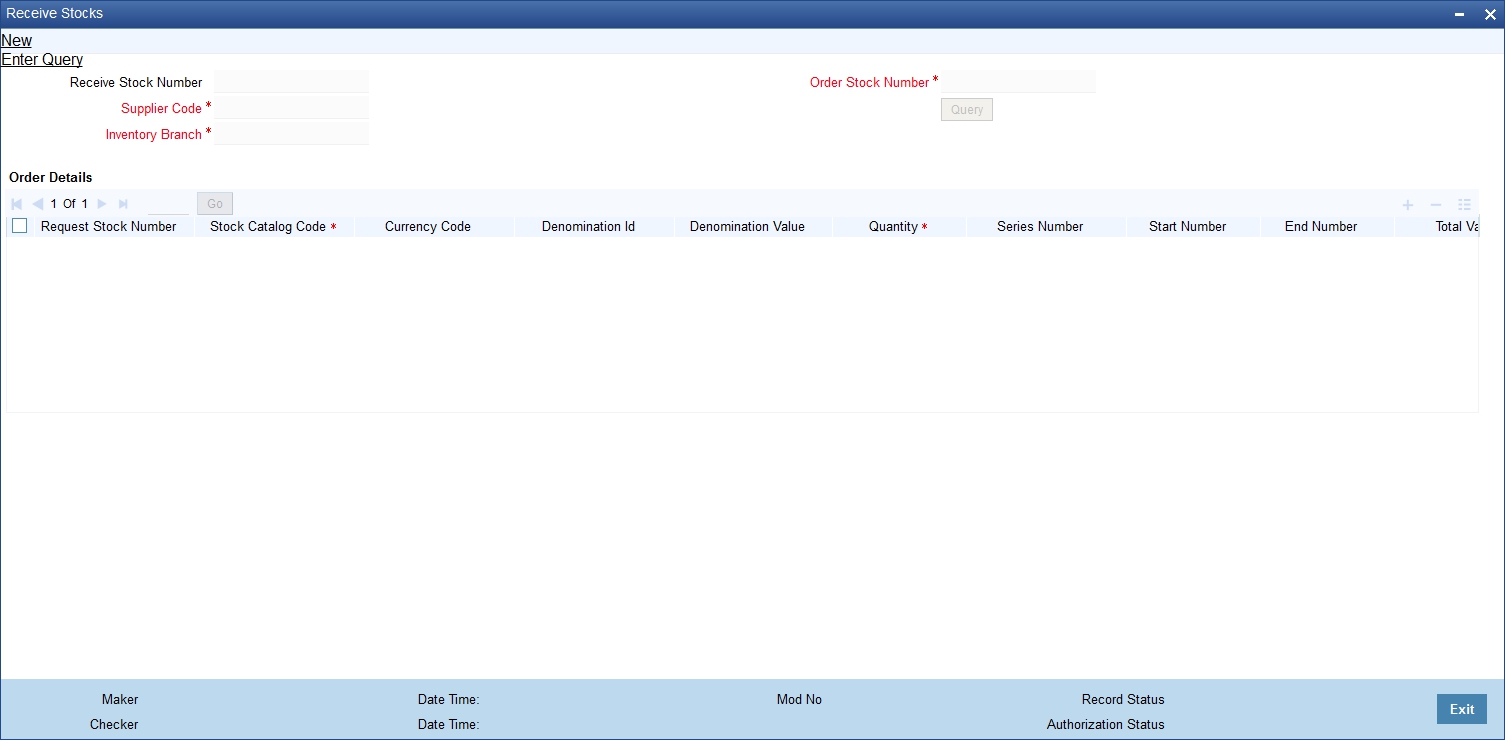Click the New action link
Viewport: 1505px width, 740px height.
tap(17, 41)
